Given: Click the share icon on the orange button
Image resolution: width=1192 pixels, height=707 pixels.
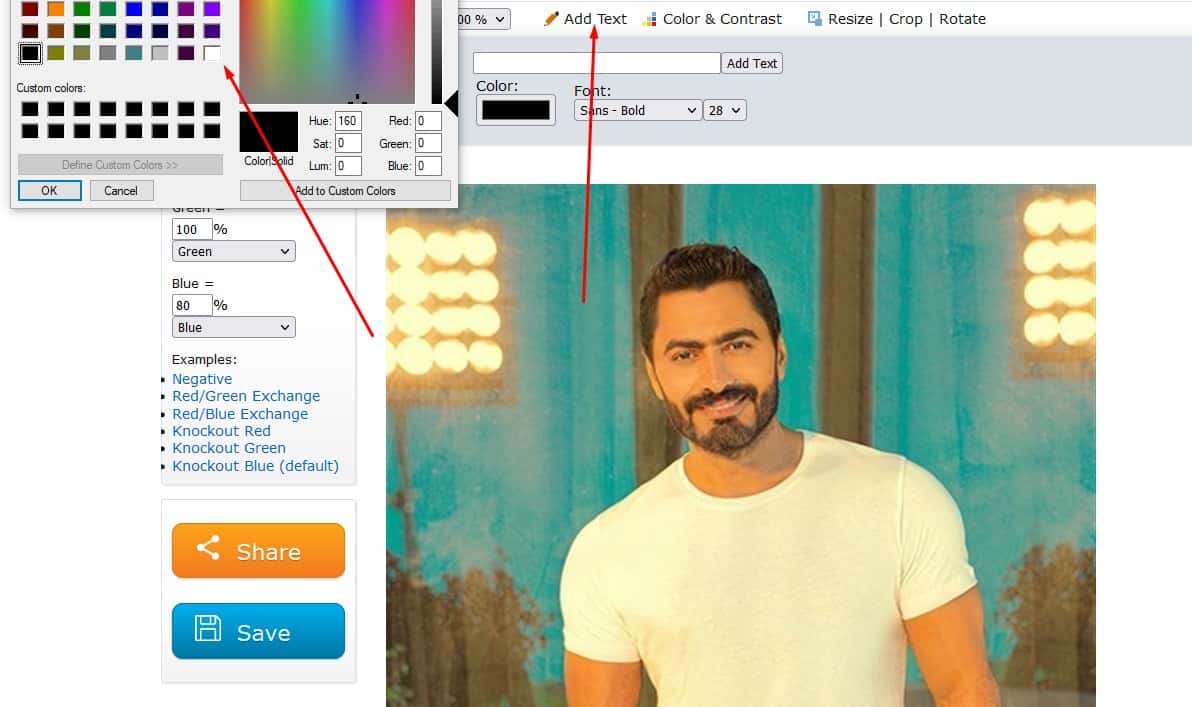Looking at the screenshot, I should pos(208,549).
